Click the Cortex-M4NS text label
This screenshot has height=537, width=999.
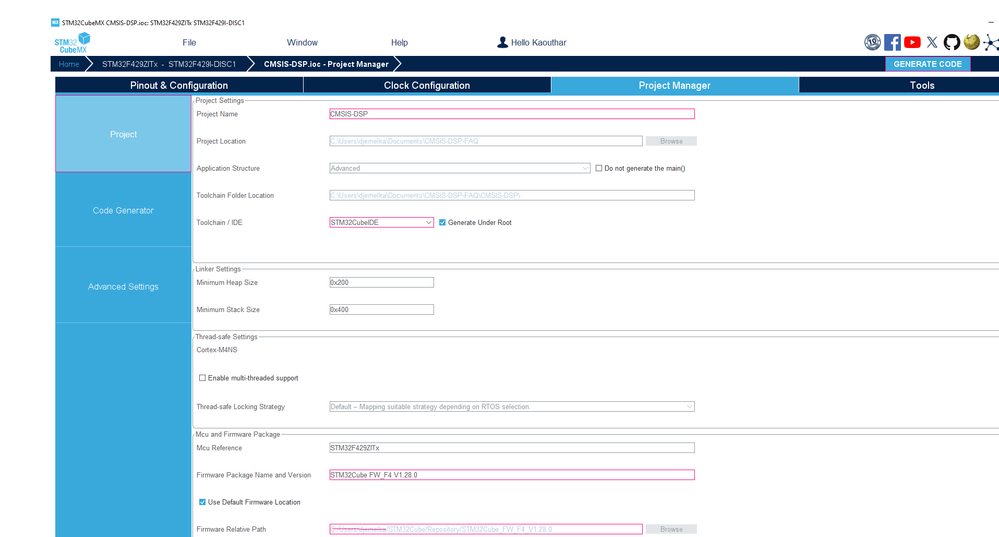pyautogui.click(x=217, y=350)
